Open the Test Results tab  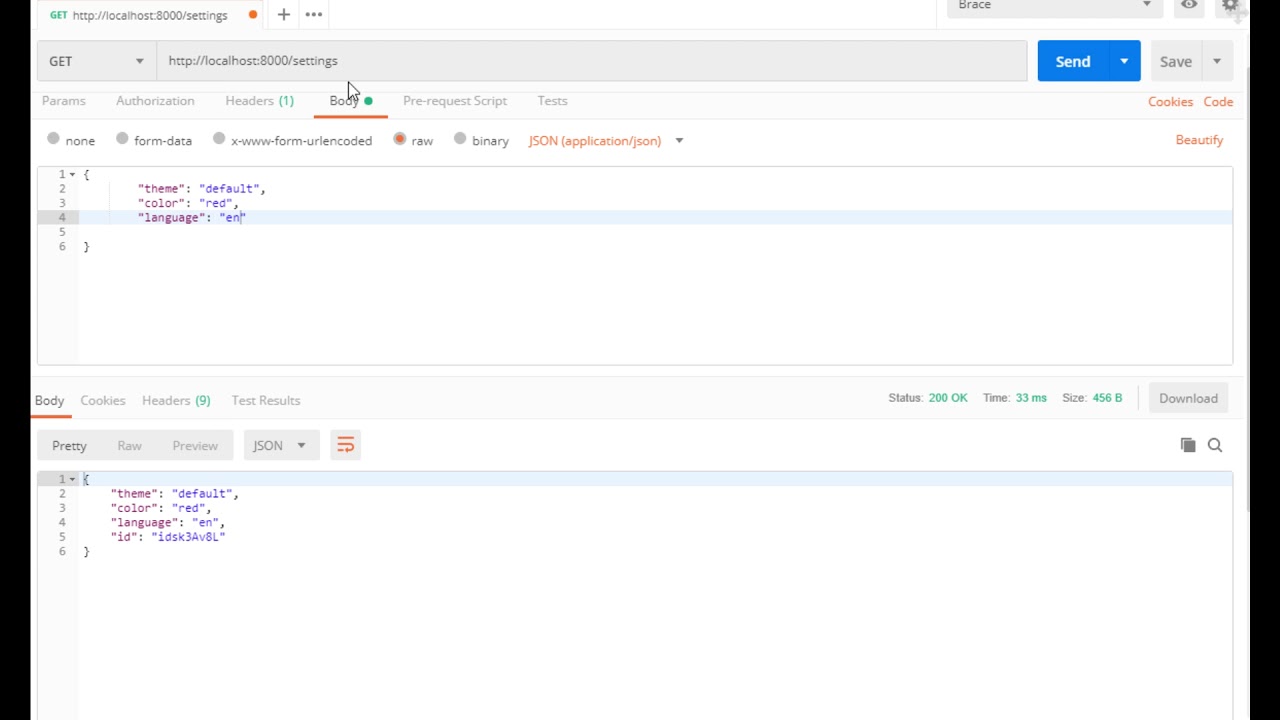tap(266, 400)
